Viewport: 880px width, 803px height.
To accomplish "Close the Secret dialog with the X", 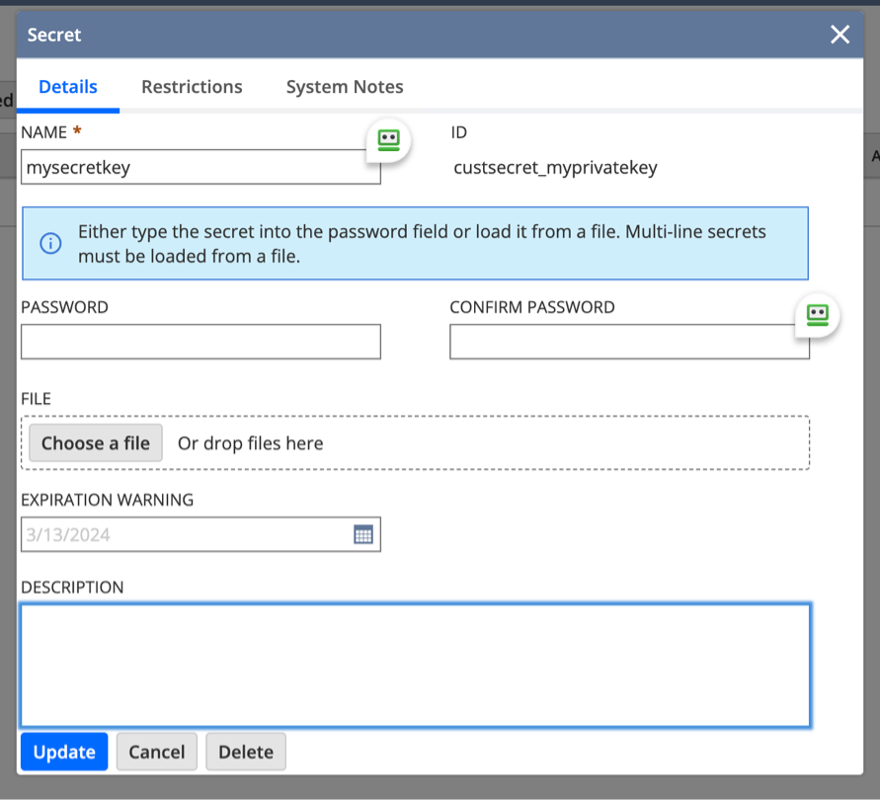I will [x=840, y=35].
